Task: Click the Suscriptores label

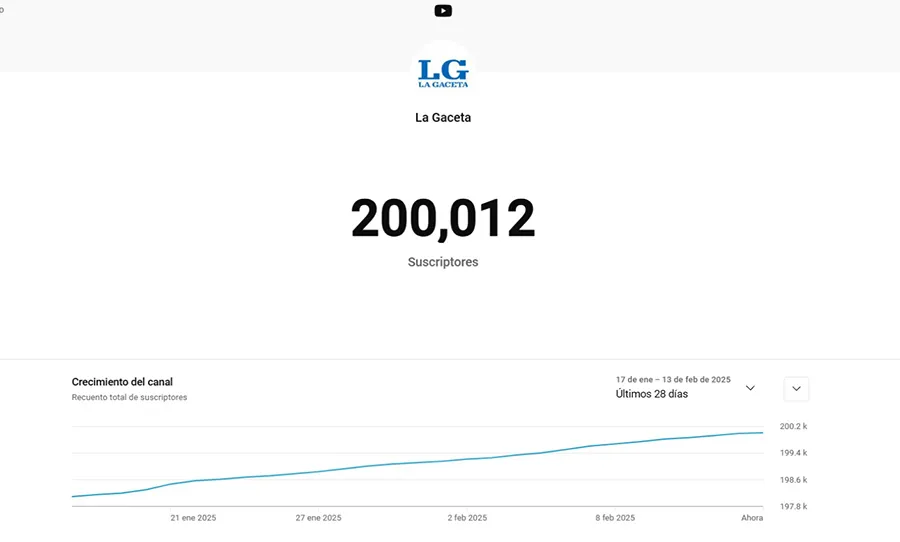Action: [443, 262]
